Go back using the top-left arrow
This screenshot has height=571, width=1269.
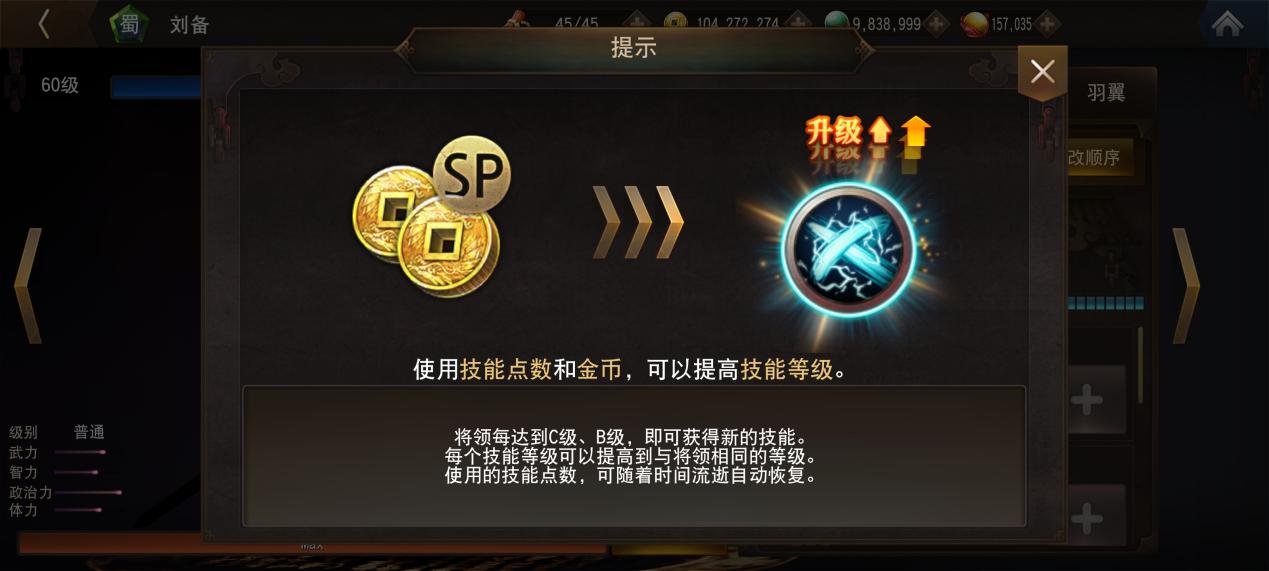pos(43,23)
